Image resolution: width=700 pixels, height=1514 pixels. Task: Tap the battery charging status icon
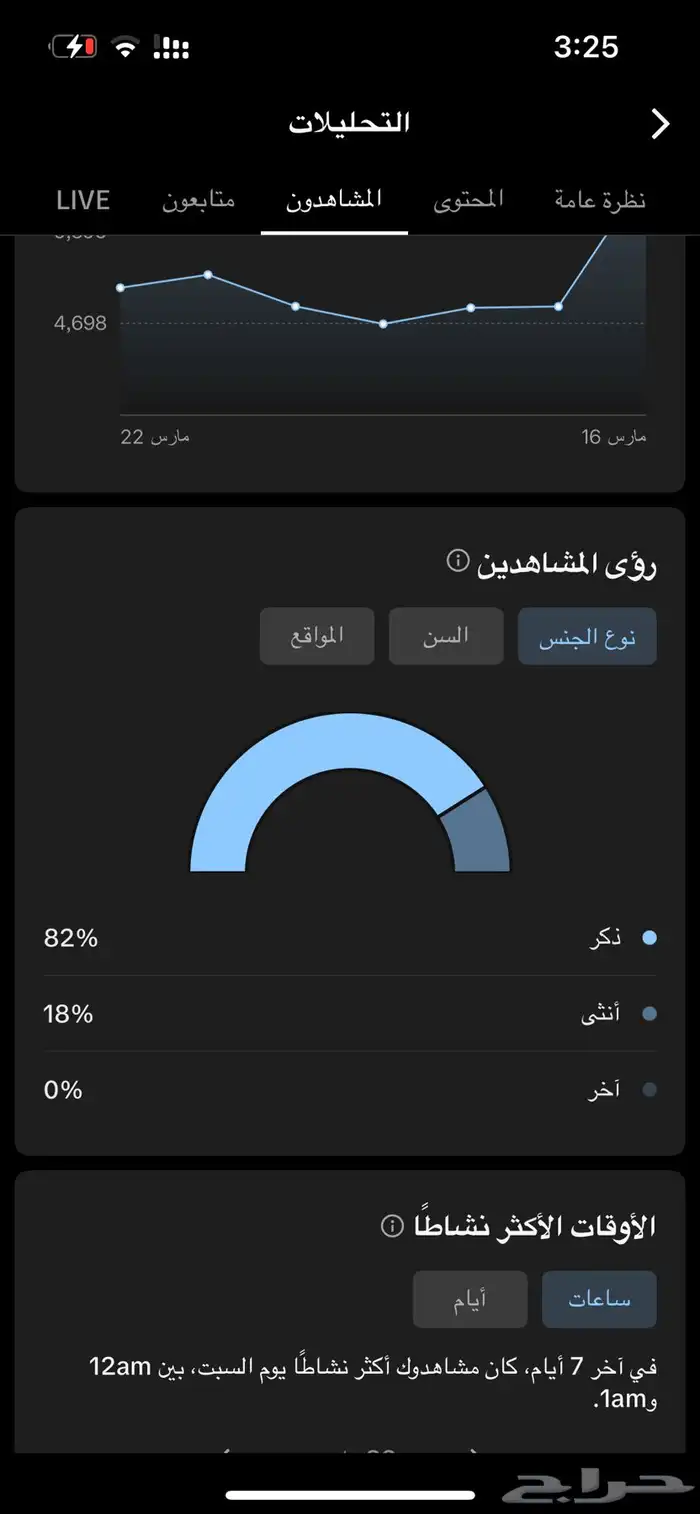(73, 46)
